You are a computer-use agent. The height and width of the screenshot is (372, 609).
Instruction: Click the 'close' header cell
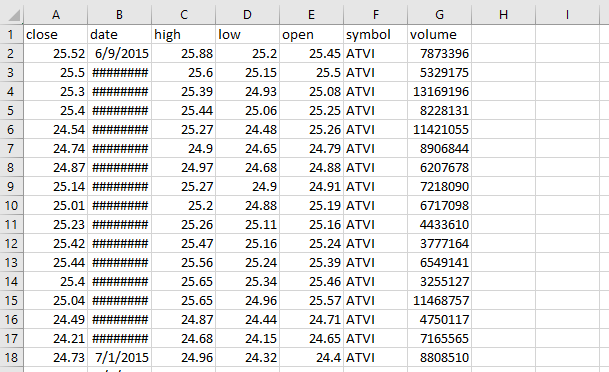(x=56, y=34)
